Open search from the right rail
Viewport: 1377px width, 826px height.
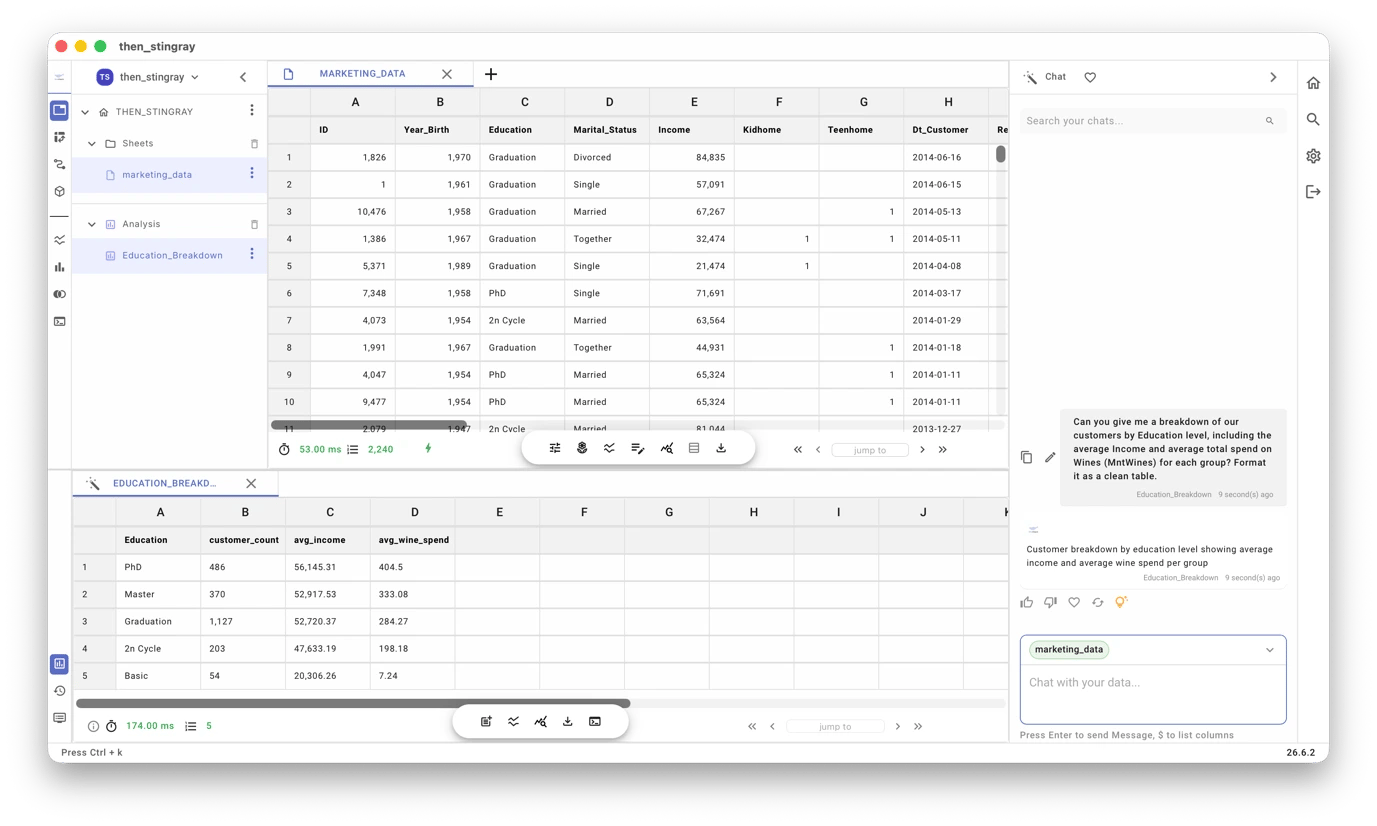coord(1313,120)
